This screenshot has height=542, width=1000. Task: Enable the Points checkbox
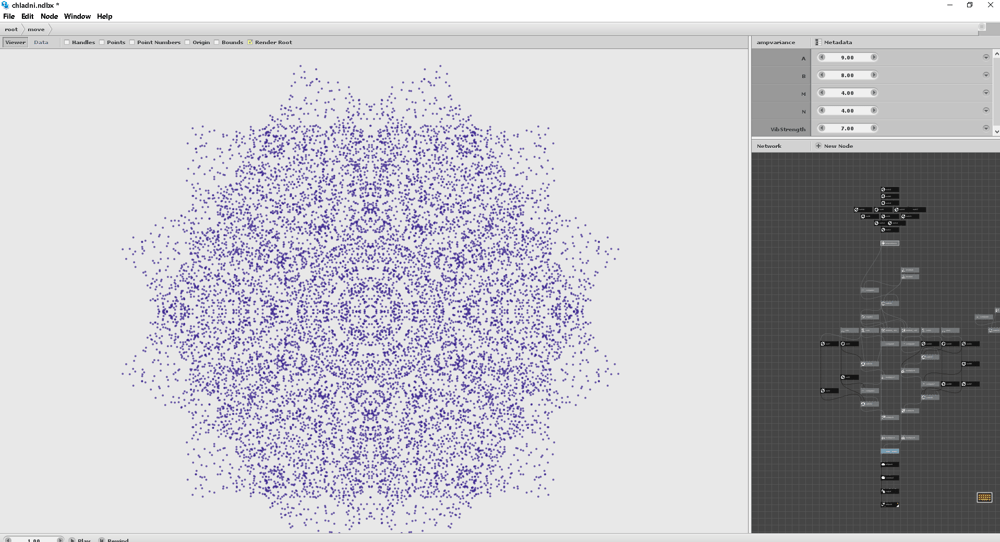[101, 42]
